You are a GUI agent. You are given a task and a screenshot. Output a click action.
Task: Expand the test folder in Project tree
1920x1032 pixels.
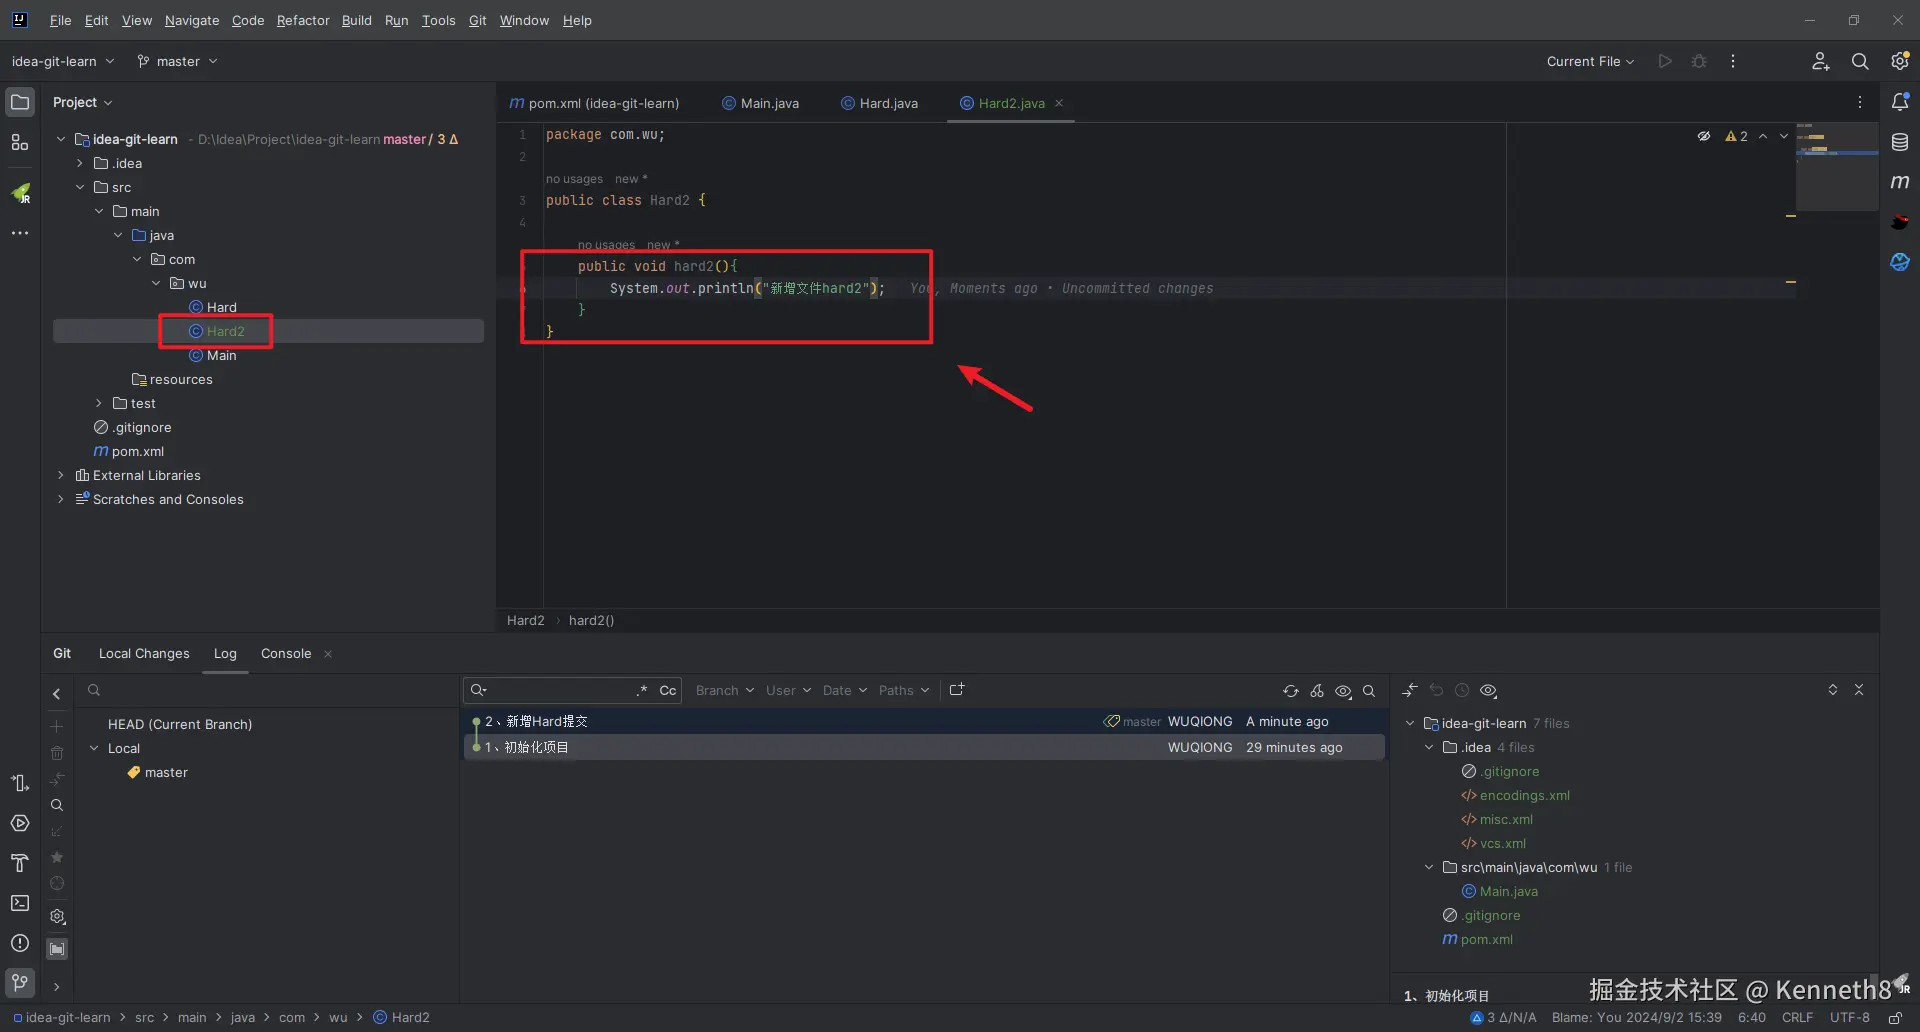(x=99, y=403)
